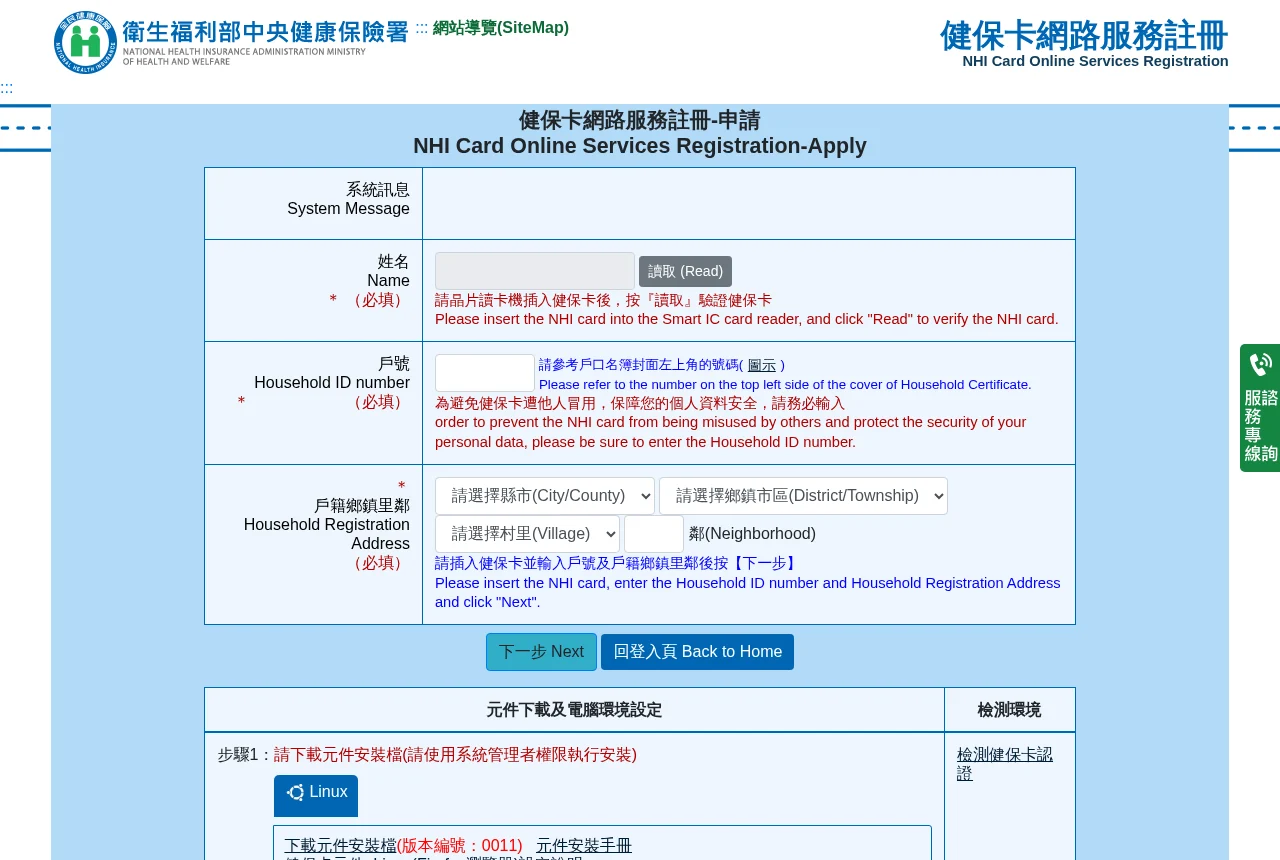Click the Household ID number input field
This screenshot has width=1280, height=860.
click(485, 373)
